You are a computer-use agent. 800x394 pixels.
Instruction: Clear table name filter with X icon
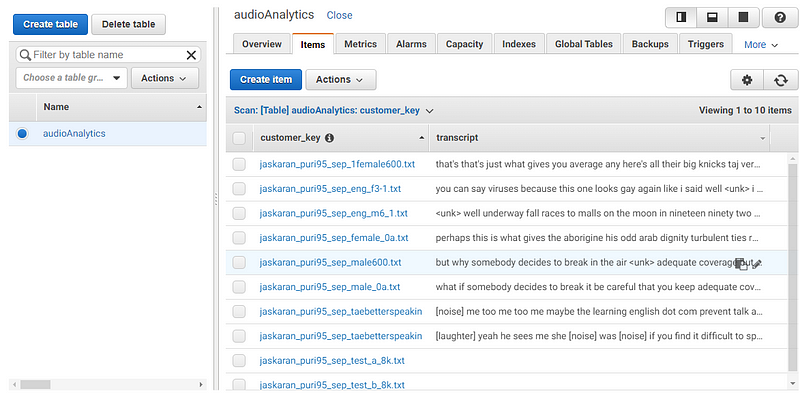click(x=191, y=55)
